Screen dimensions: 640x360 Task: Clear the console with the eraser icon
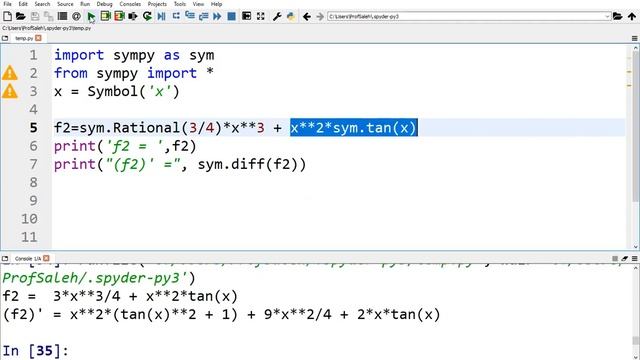[624, 258]
